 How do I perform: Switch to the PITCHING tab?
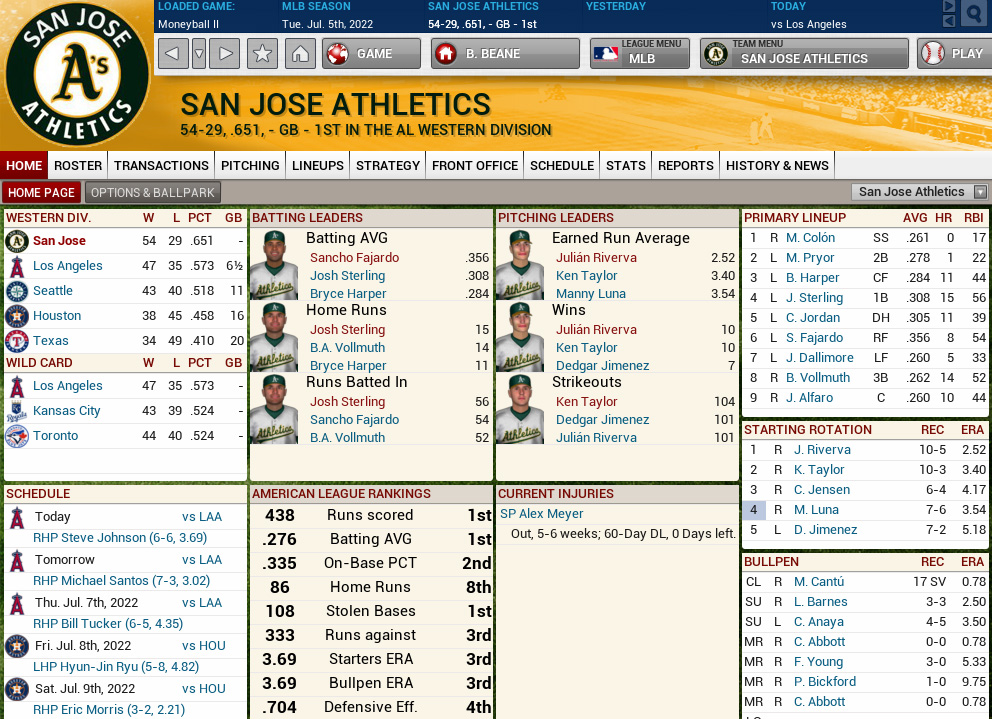[250, 166]
